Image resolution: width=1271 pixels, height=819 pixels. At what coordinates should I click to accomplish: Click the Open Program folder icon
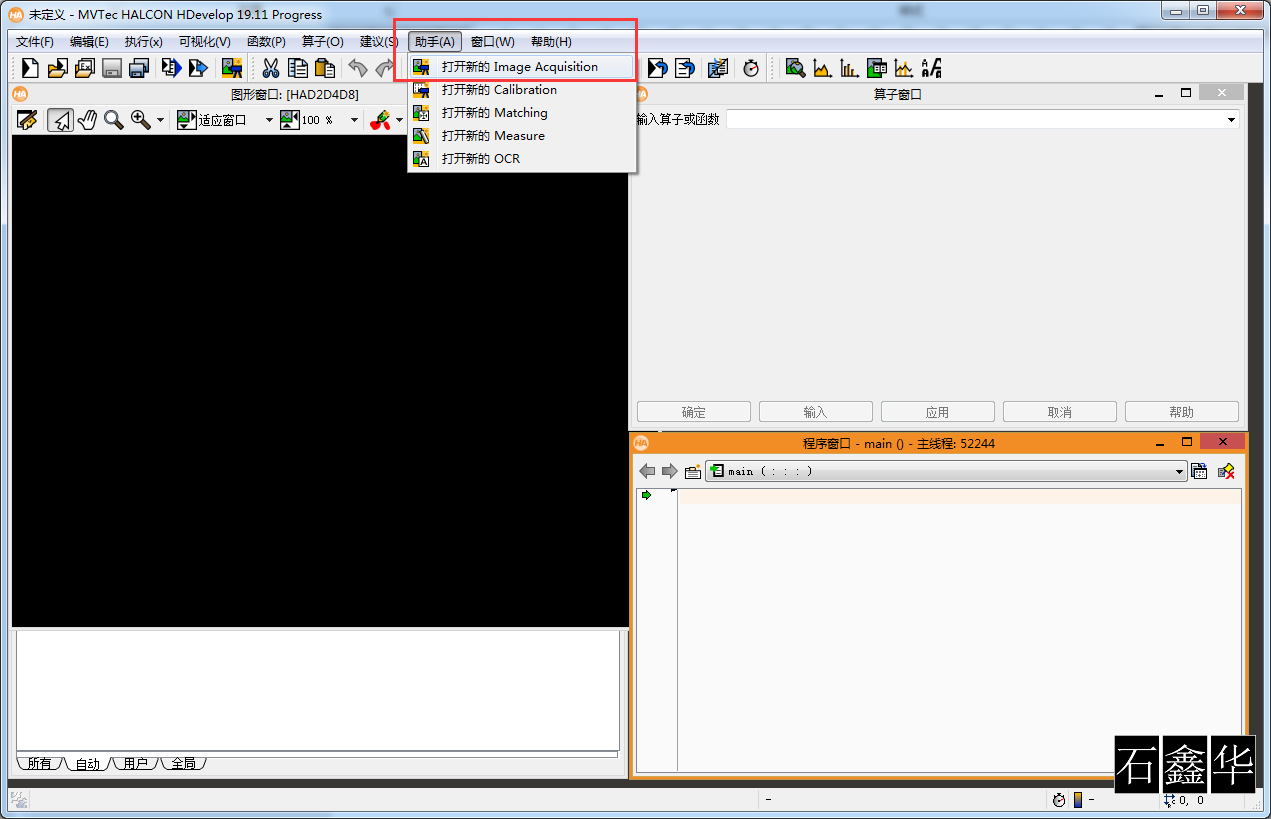click(x=57, y=68)
